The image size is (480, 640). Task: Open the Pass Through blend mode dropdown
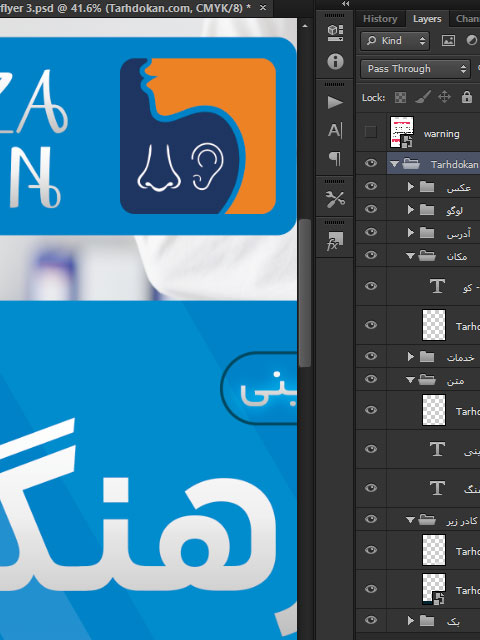coord(415,69)
